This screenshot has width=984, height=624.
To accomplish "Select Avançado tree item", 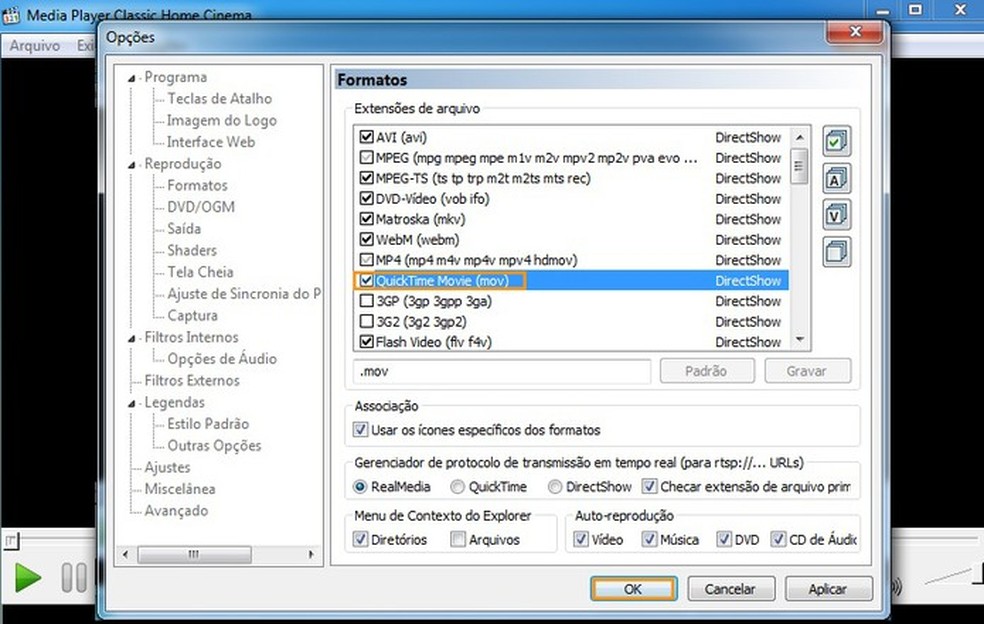I will click(176, 510).
